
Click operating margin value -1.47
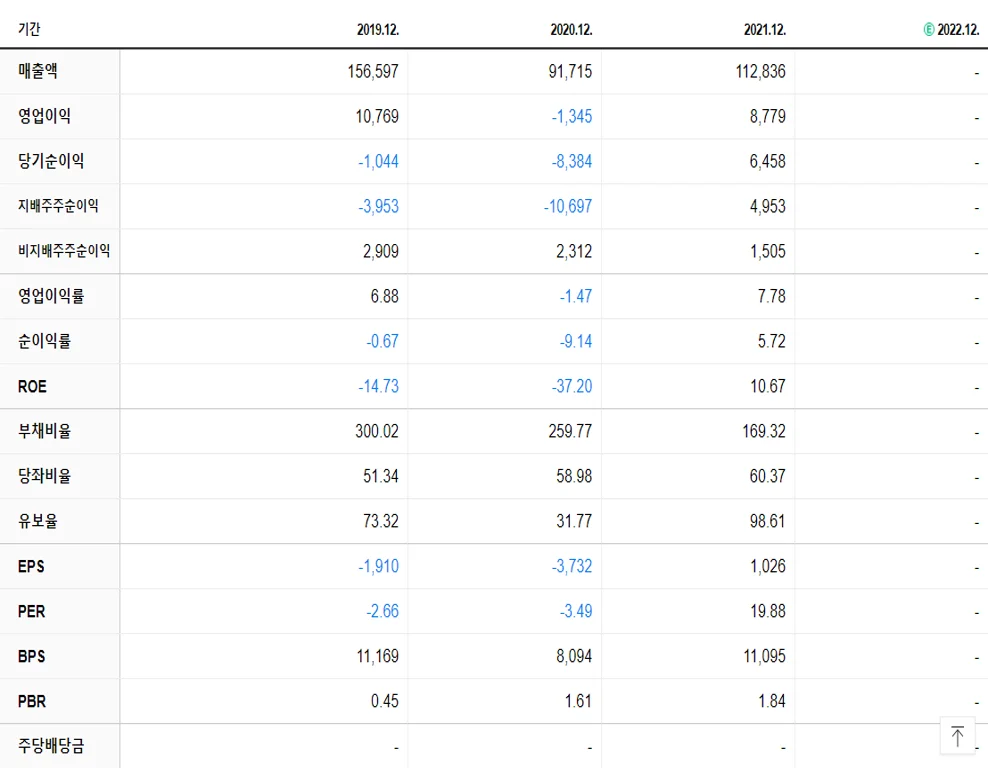pyautogui.click(x=576, y=296)
